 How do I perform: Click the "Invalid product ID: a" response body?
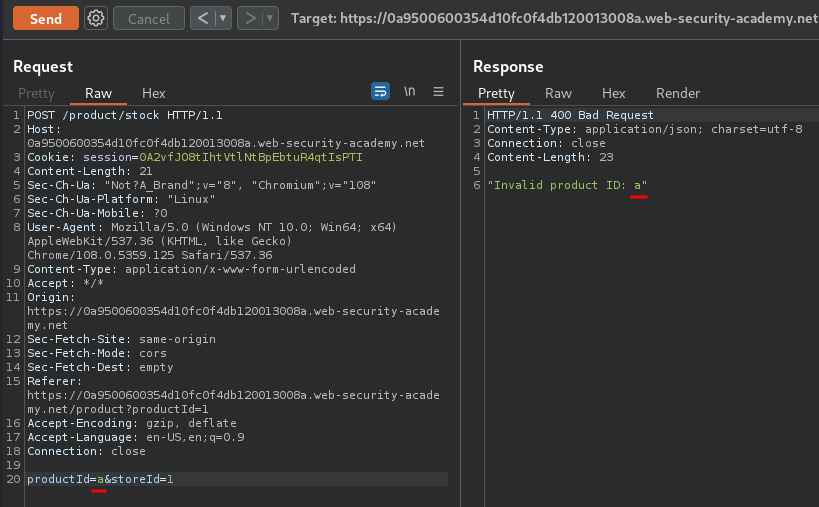(x=567, y=185)
